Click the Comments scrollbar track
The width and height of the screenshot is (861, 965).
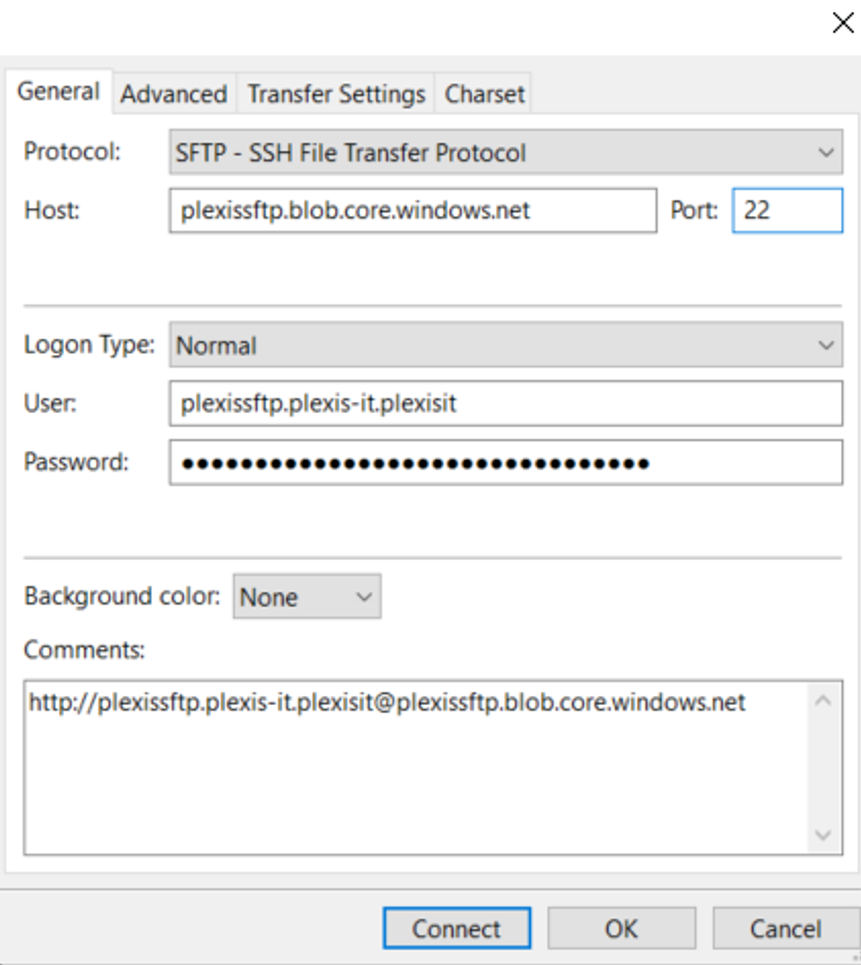(x=823, y=768)
